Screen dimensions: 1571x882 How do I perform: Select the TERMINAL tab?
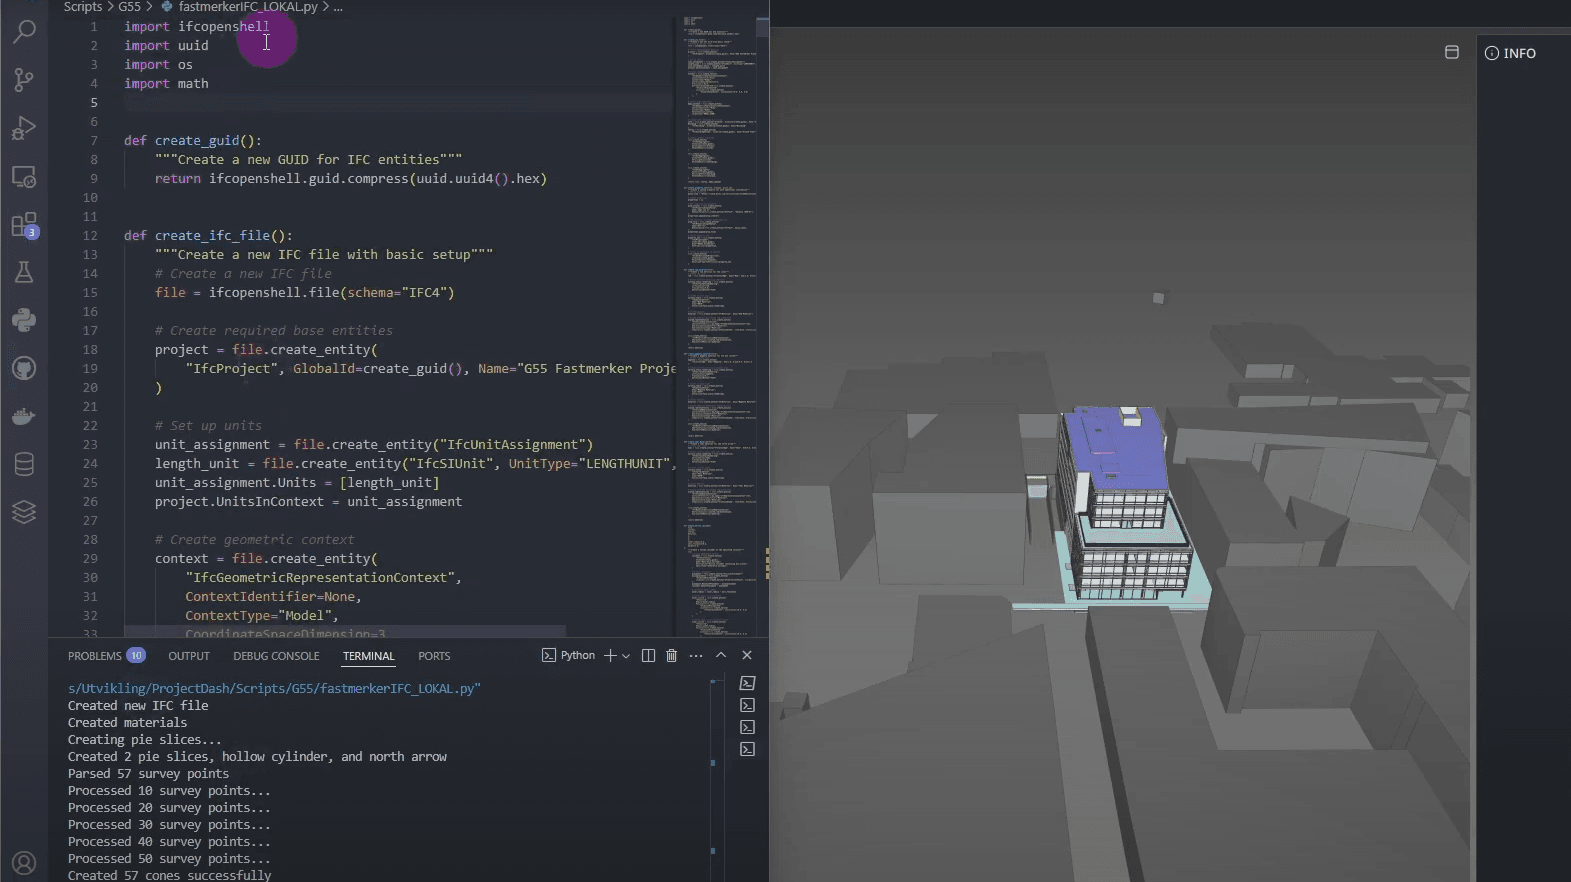[x=369, y=656]
